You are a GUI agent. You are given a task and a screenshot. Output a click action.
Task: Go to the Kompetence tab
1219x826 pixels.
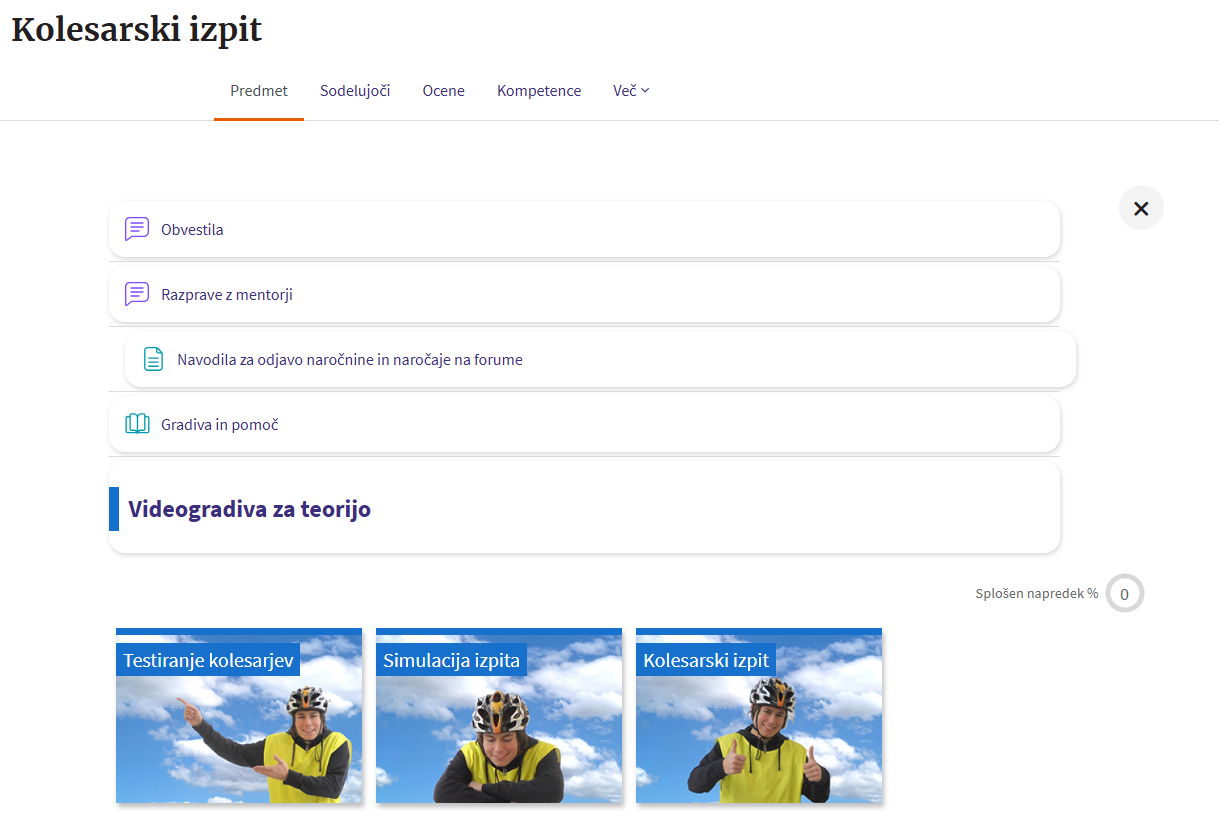point(539,91)
